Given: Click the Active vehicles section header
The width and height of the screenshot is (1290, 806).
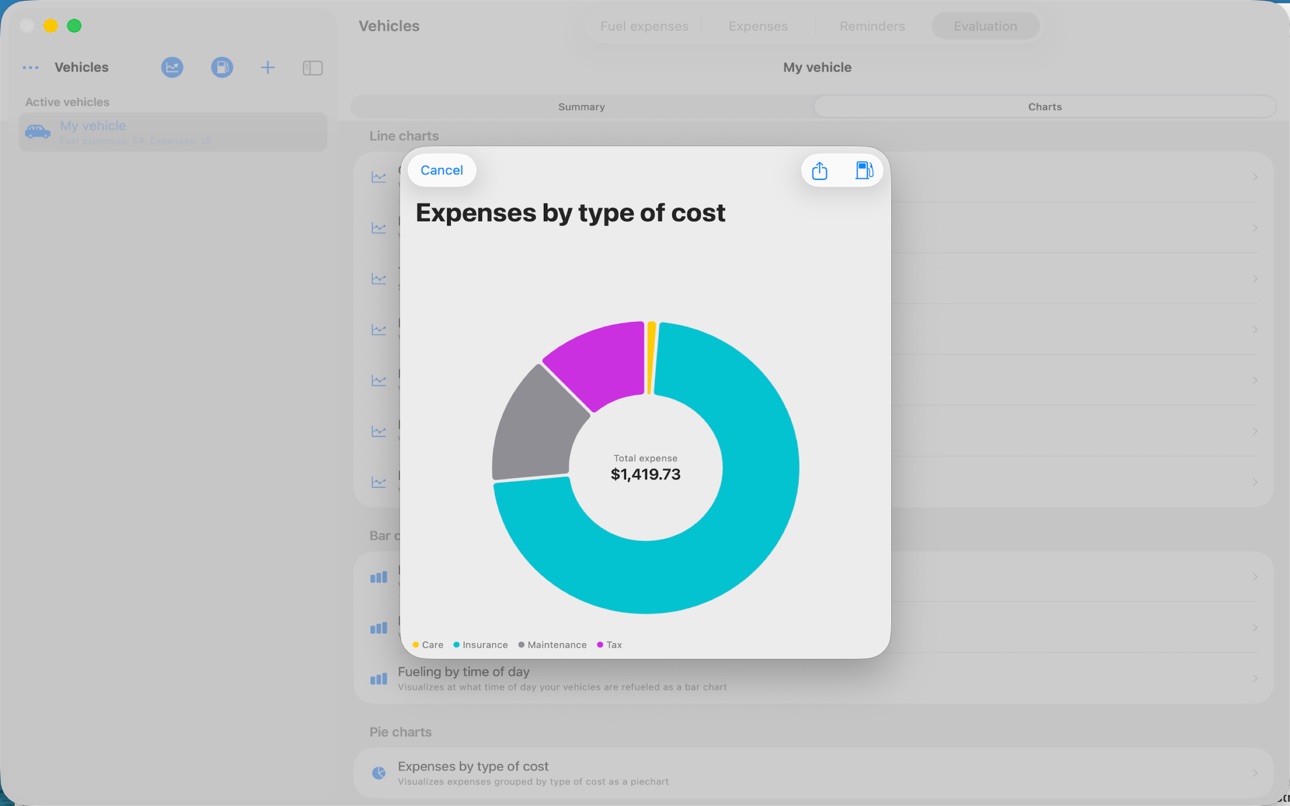Looking at the screenshot, I should [x=67, y=102].
